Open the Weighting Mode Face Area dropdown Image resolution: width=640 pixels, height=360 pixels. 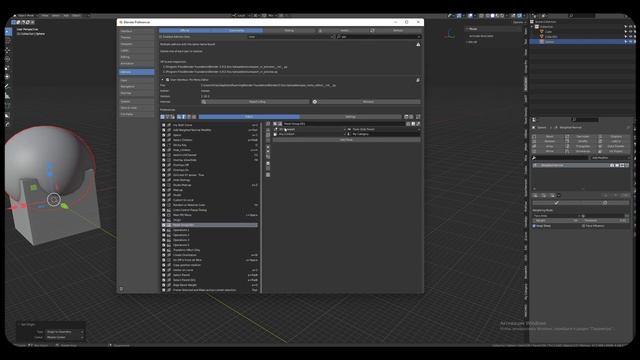coord(557,216)
